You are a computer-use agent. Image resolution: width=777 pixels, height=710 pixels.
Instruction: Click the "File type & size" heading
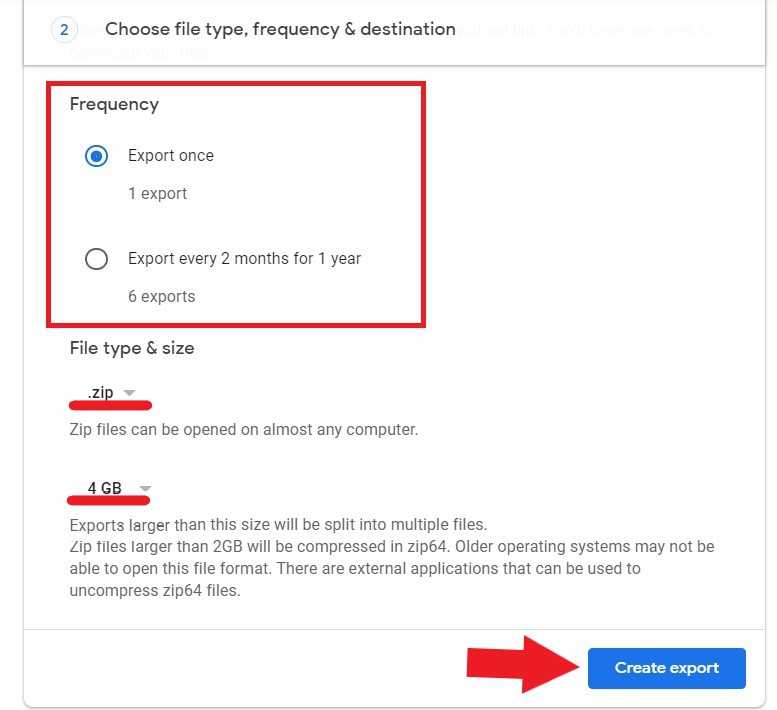click(x=132, y=348)
